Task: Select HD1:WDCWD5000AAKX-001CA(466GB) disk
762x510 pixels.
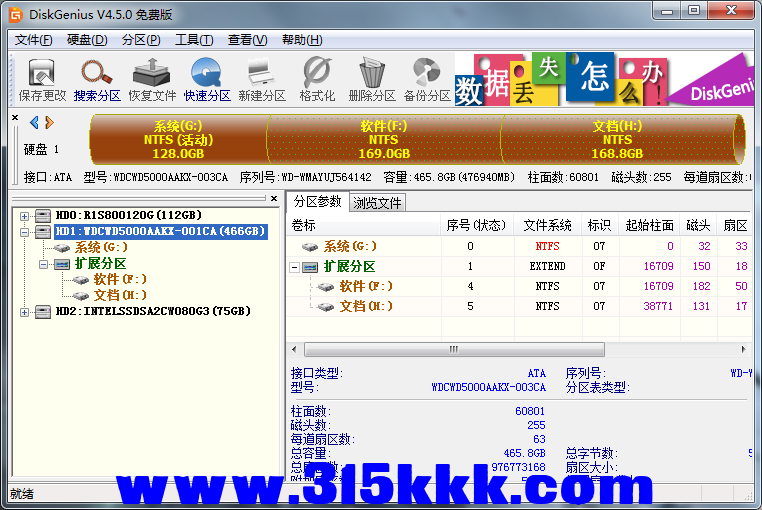Action: coord(160,231)
